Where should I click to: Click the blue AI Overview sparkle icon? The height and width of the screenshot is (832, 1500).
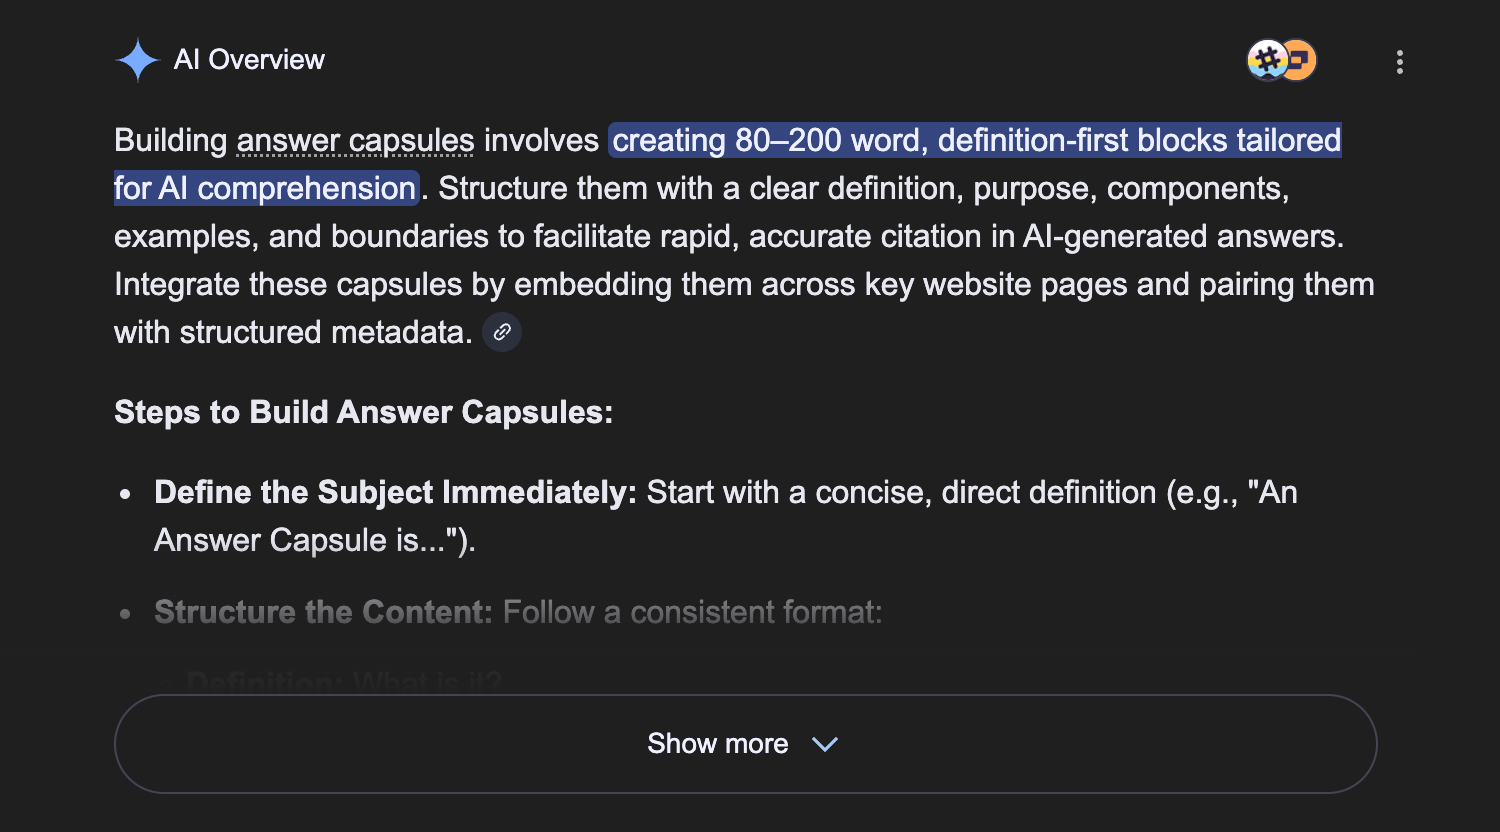click(x=137, y=60)
